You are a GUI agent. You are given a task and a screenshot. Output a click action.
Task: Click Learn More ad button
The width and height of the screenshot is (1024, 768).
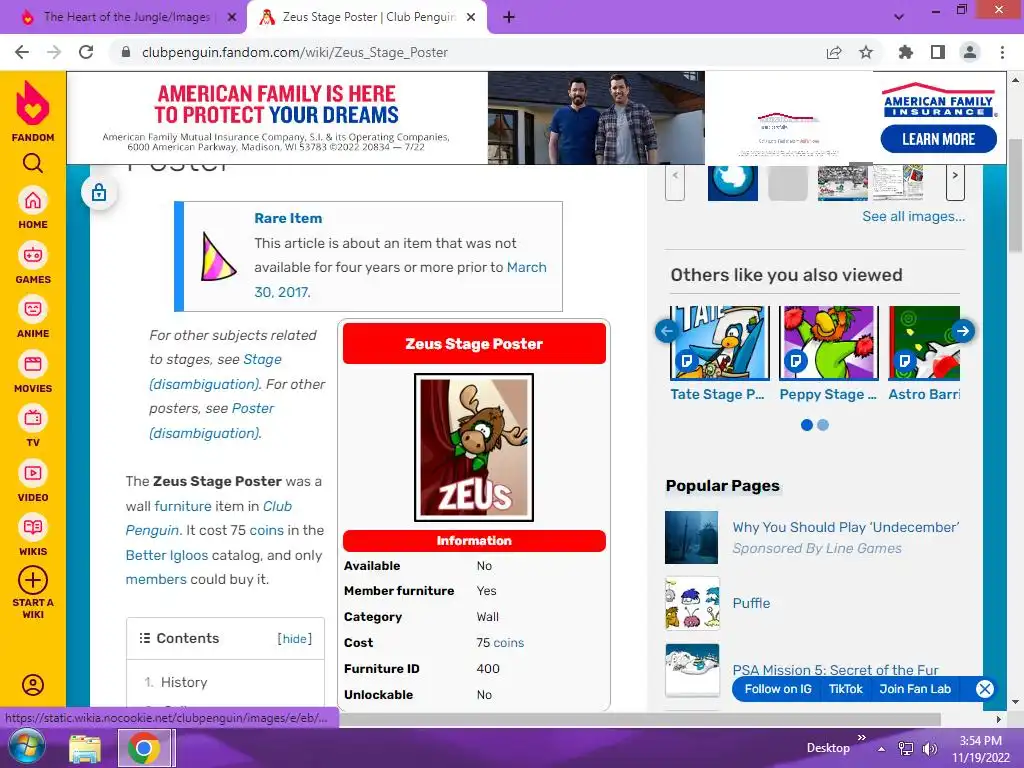[x=938, y=139]
